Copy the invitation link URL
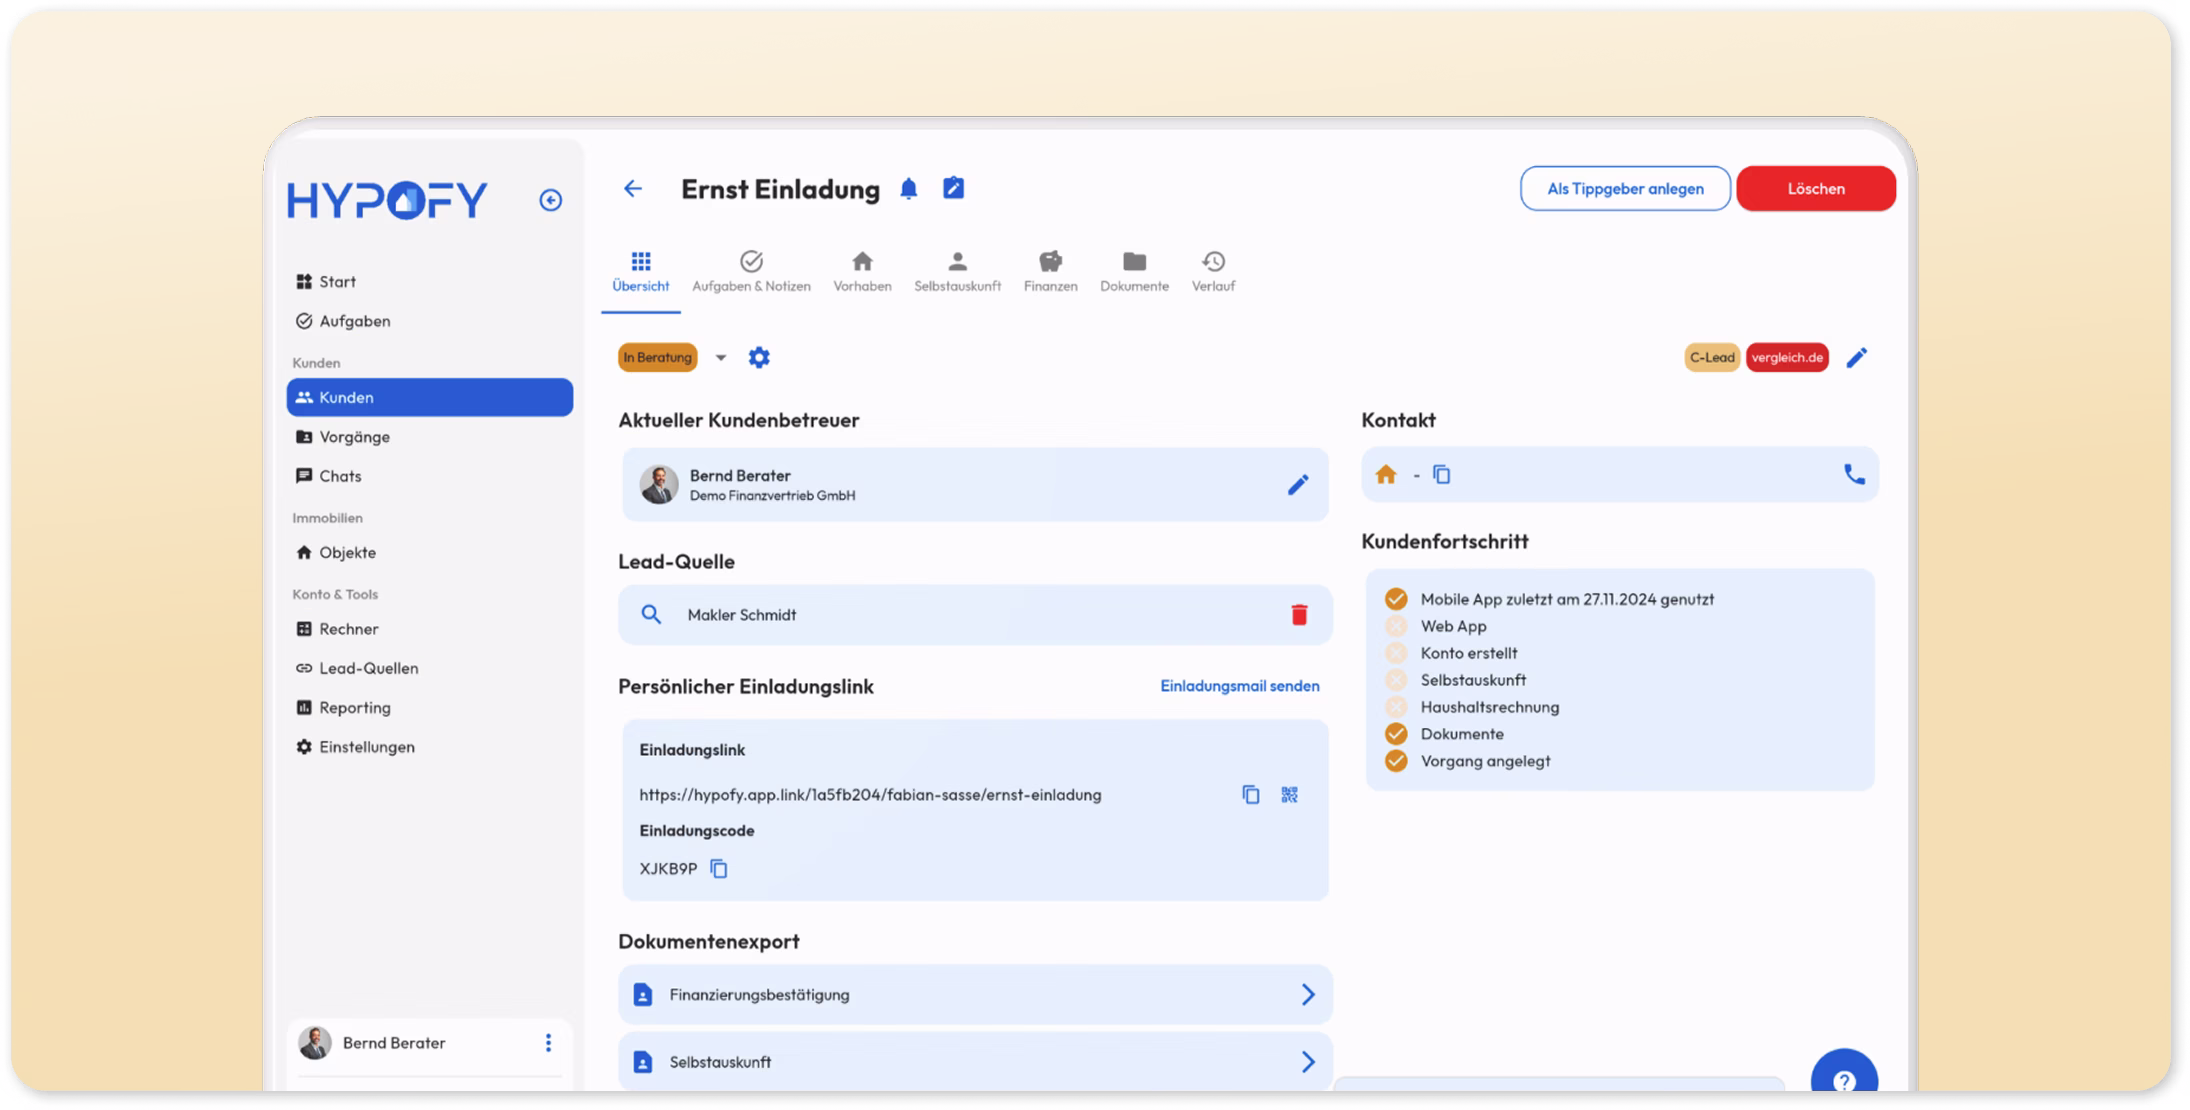 pyautogui.click(x=1250, y=794)
